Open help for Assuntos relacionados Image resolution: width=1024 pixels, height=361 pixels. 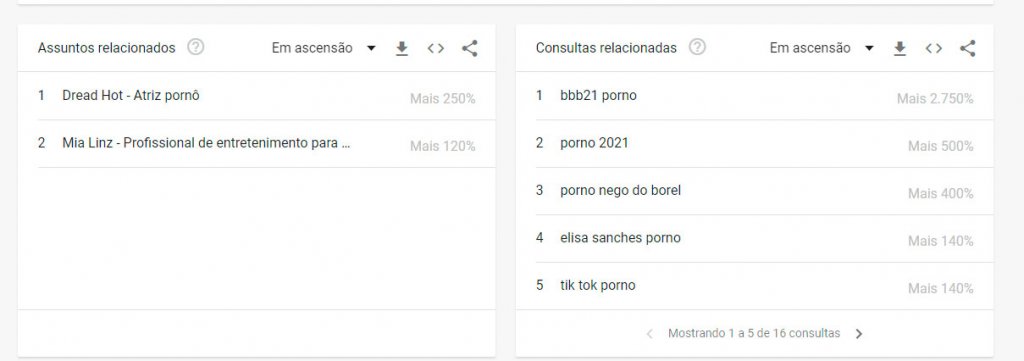(x=195, y=48)
